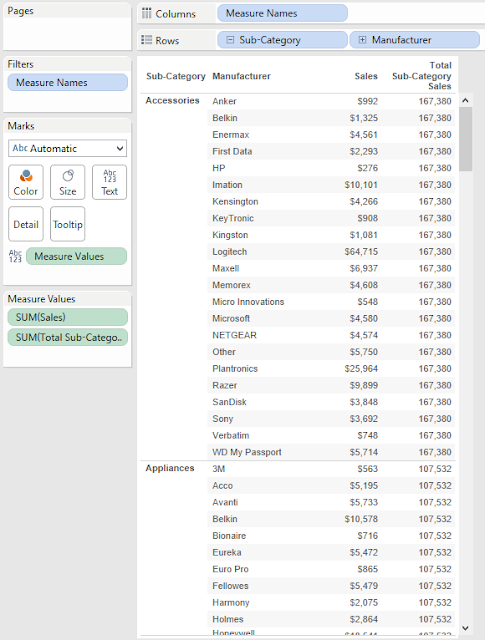This screenshot has width=485, height=640.
Task: Click the text icon beside Measure Values pill
Action: pyautogui.click(x=15, y=256)
